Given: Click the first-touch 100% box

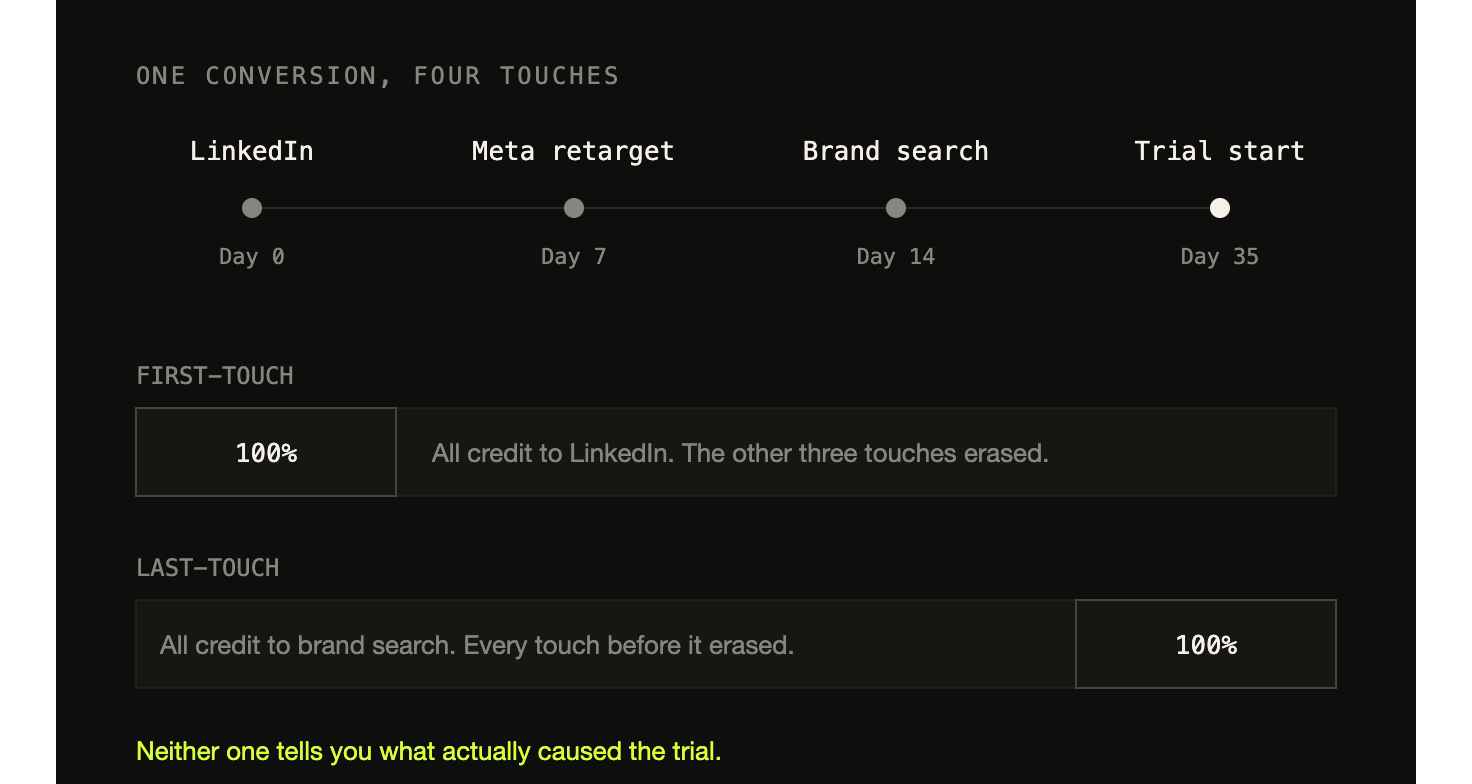Looking at the screenshot, I should (x=266, y=452).
